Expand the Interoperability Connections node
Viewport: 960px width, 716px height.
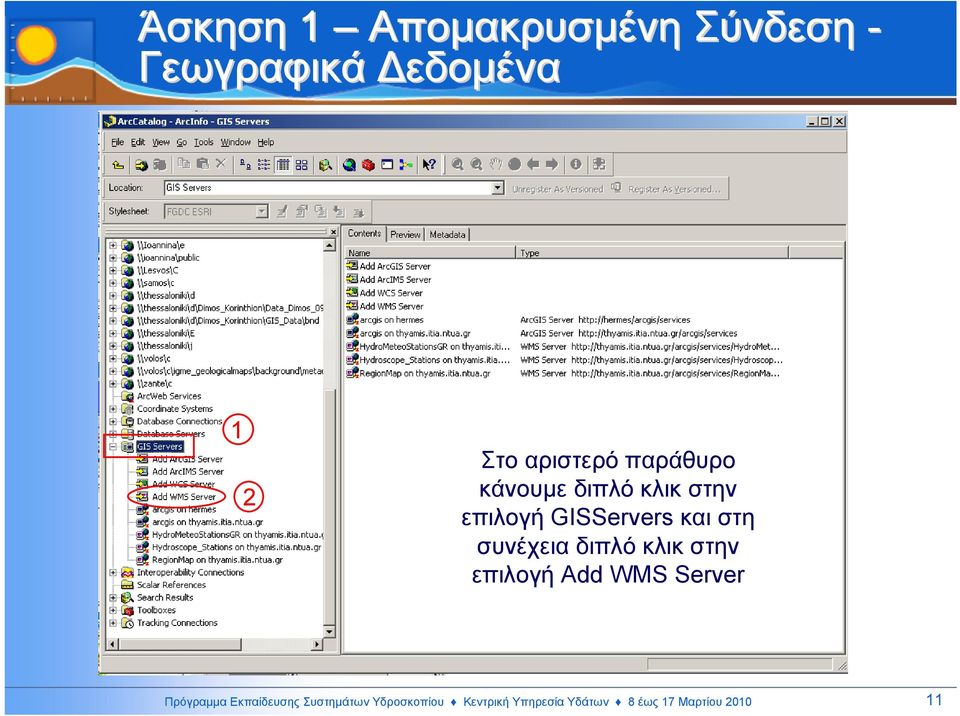click(113, 573)
